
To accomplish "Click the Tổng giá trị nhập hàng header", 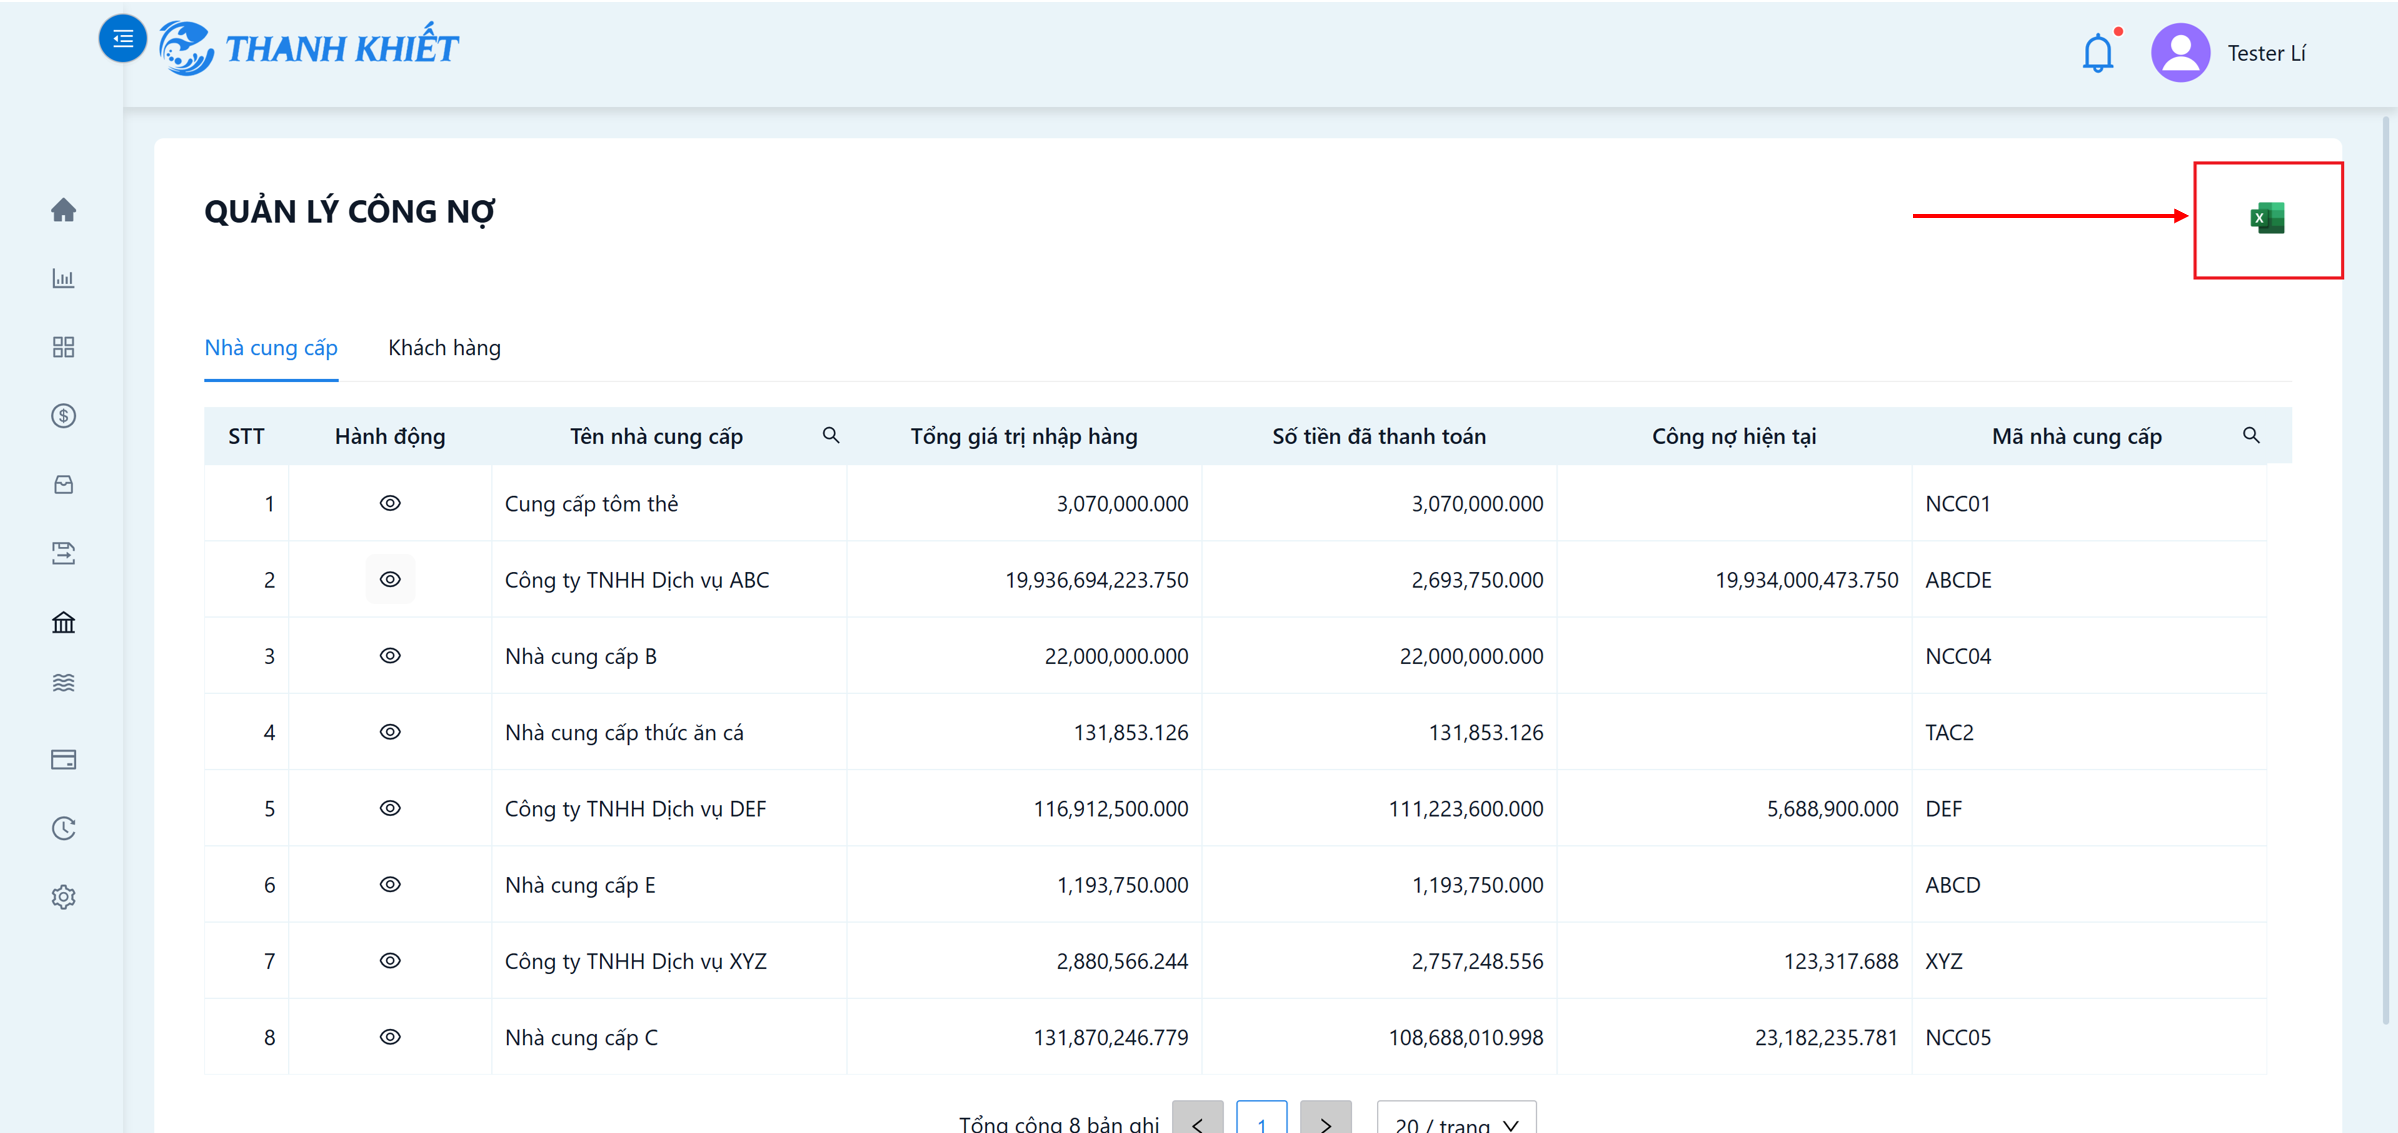I will click(x=1024, y=436).
